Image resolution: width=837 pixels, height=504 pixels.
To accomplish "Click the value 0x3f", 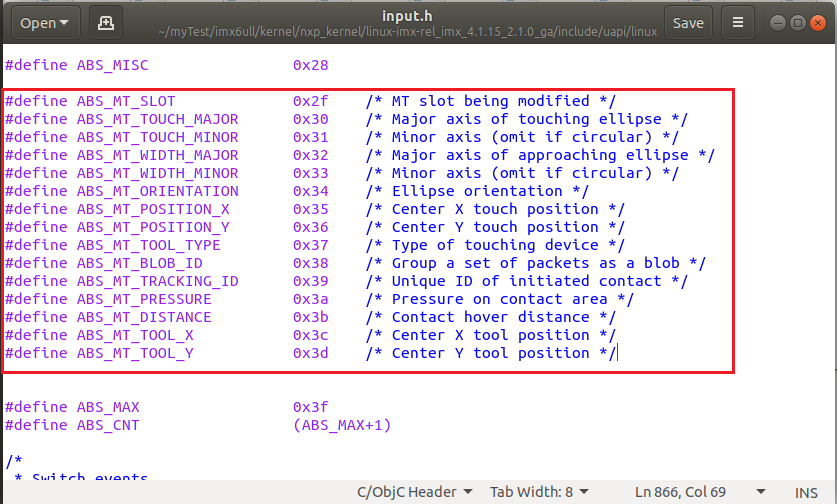I will click(x=311, y=407).
